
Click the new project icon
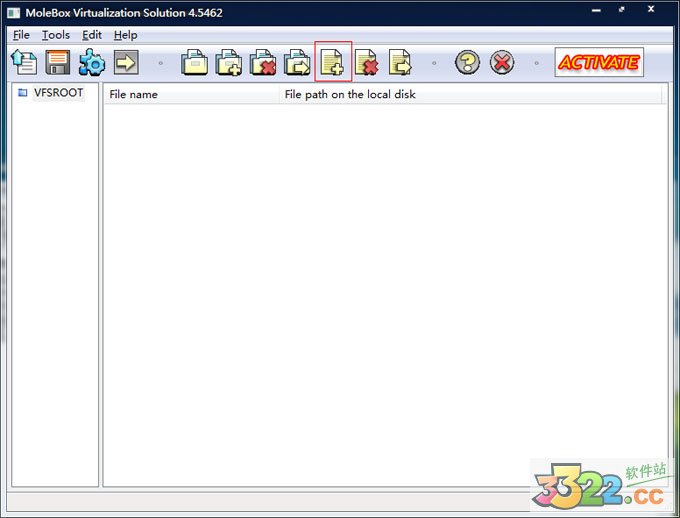tap(24, 62)
